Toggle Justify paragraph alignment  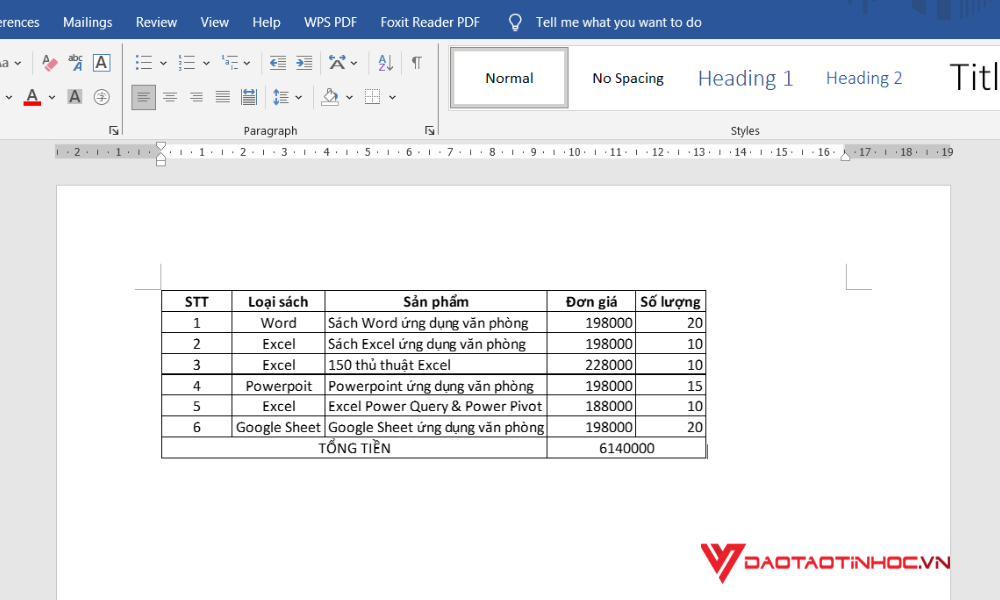click(x=221, y=97)
